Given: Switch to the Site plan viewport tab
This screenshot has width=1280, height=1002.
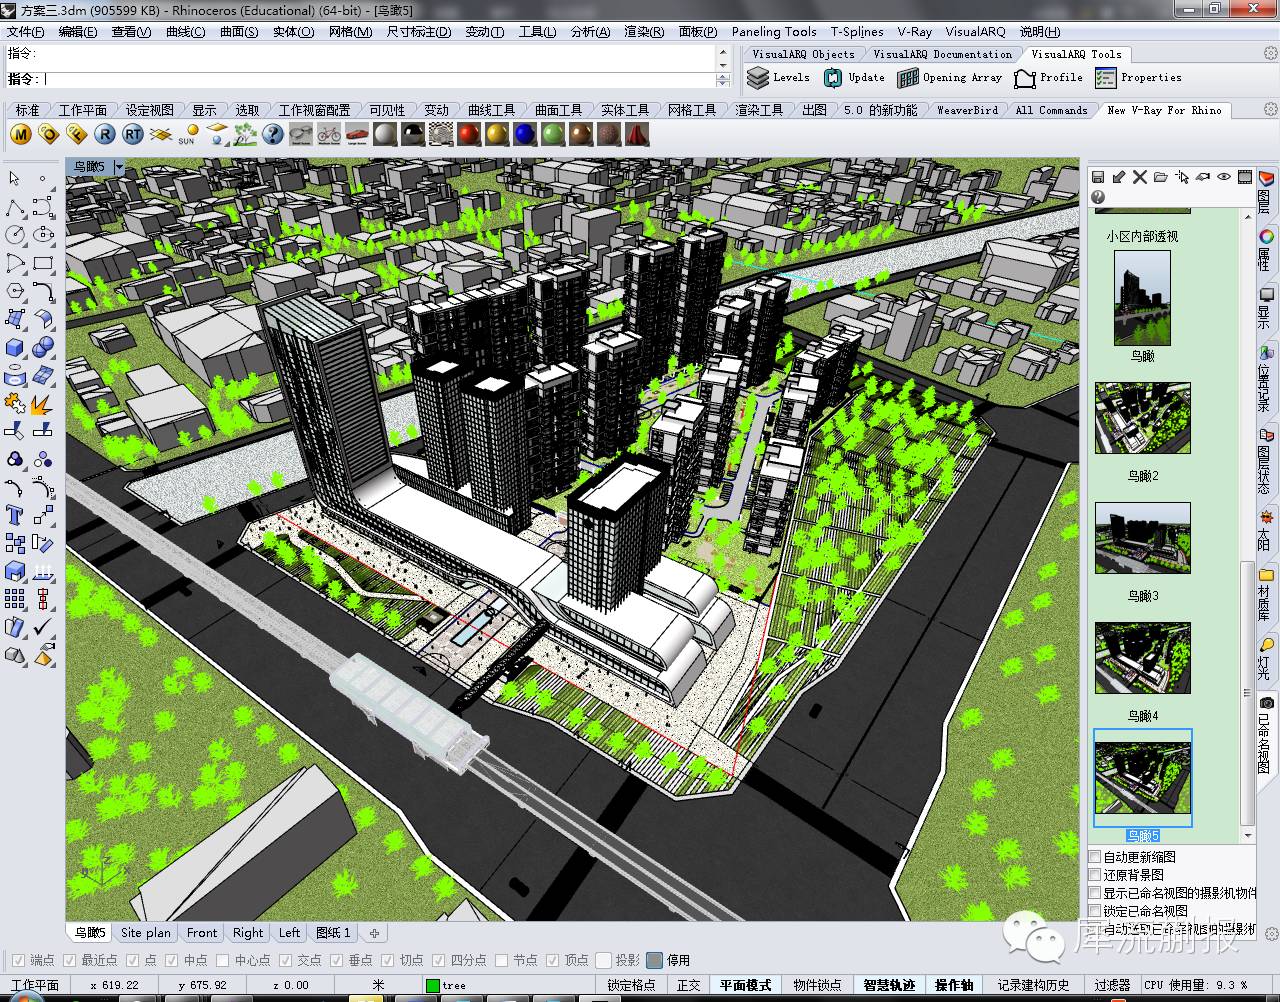Looking at the screenshot, I should tap(145, 933).
